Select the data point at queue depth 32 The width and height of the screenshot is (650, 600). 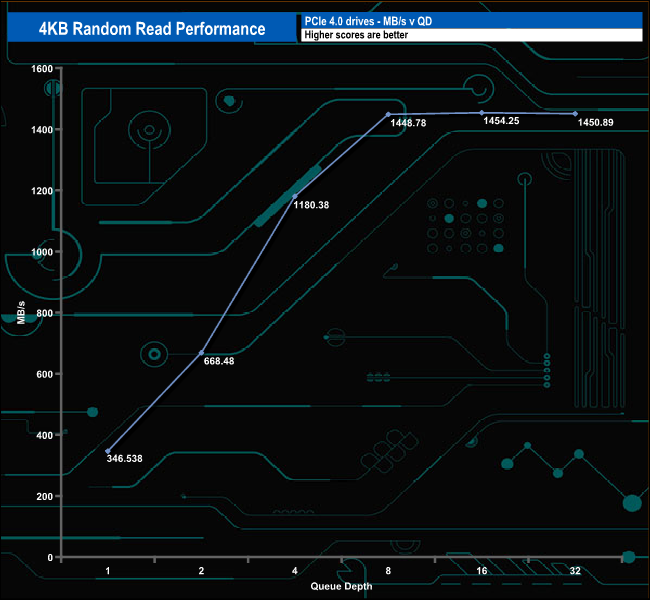pos(575,114)
